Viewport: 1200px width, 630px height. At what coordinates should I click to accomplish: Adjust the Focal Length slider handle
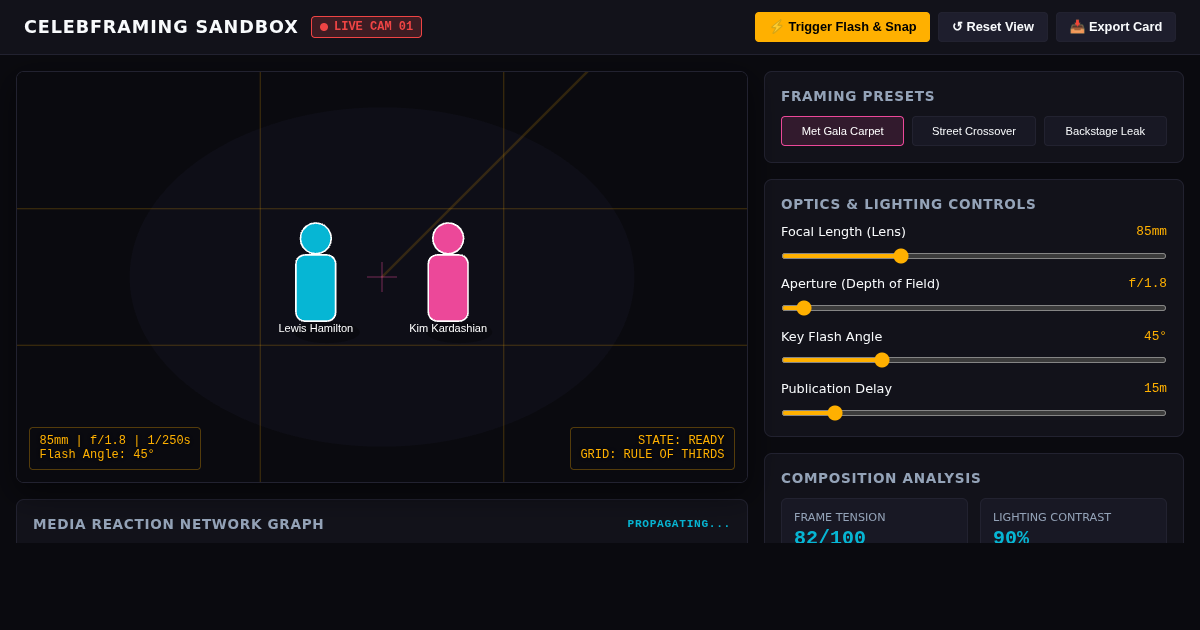(x=901, y=256)
